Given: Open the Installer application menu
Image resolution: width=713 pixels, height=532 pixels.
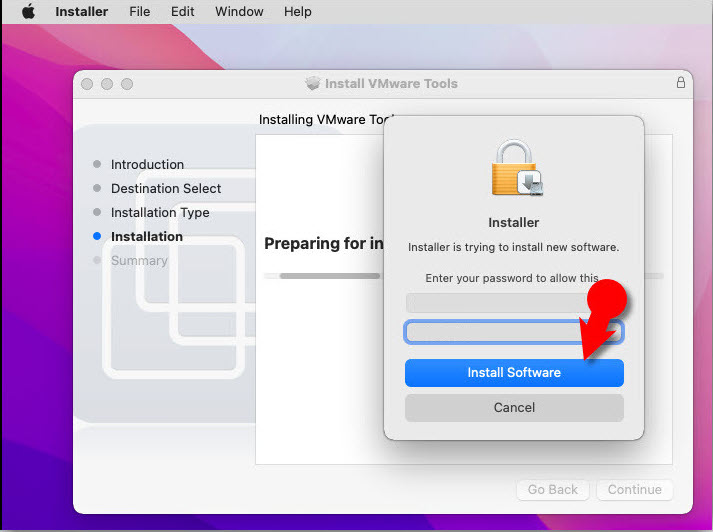Looking at the screenshot, I should point(81,12).
